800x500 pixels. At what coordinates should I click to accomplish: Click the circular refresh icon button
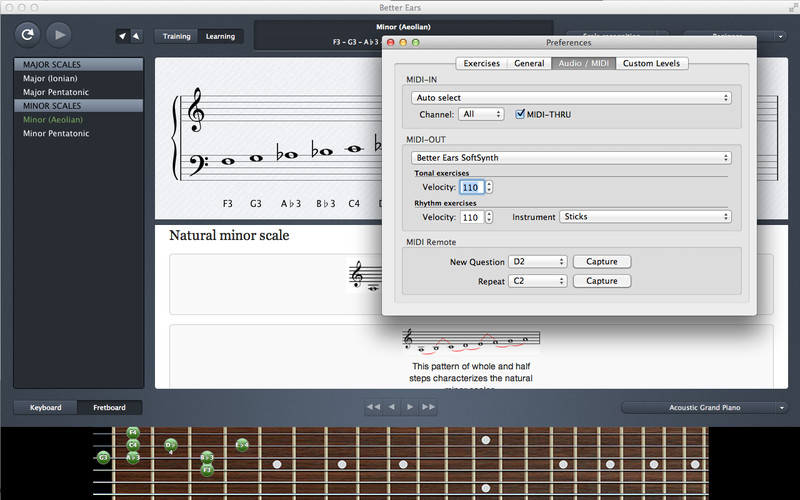[x=28, y=35]
